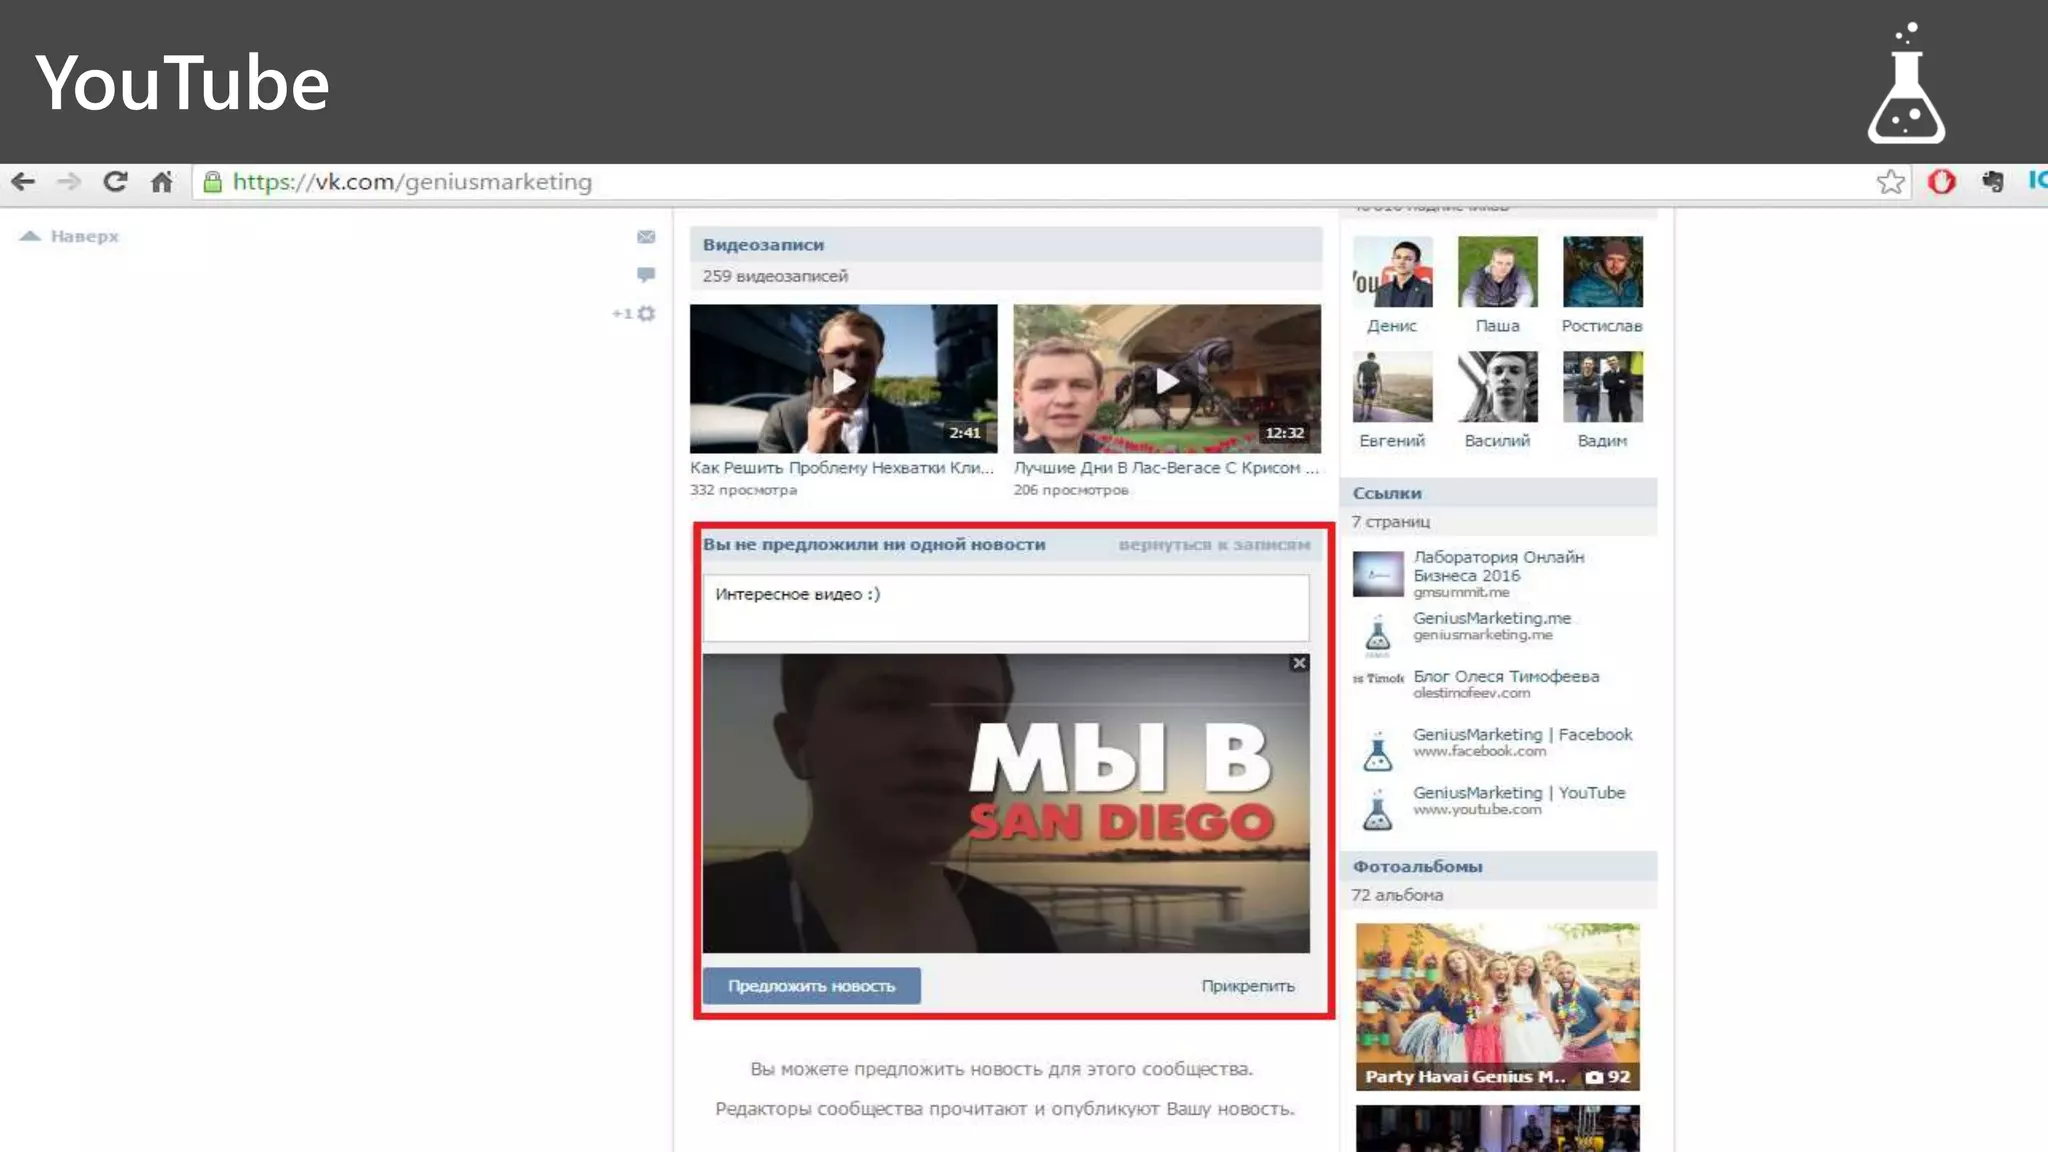Click the '7 страниц' count text
2048x1152 pixels.
coord(1391,522)
